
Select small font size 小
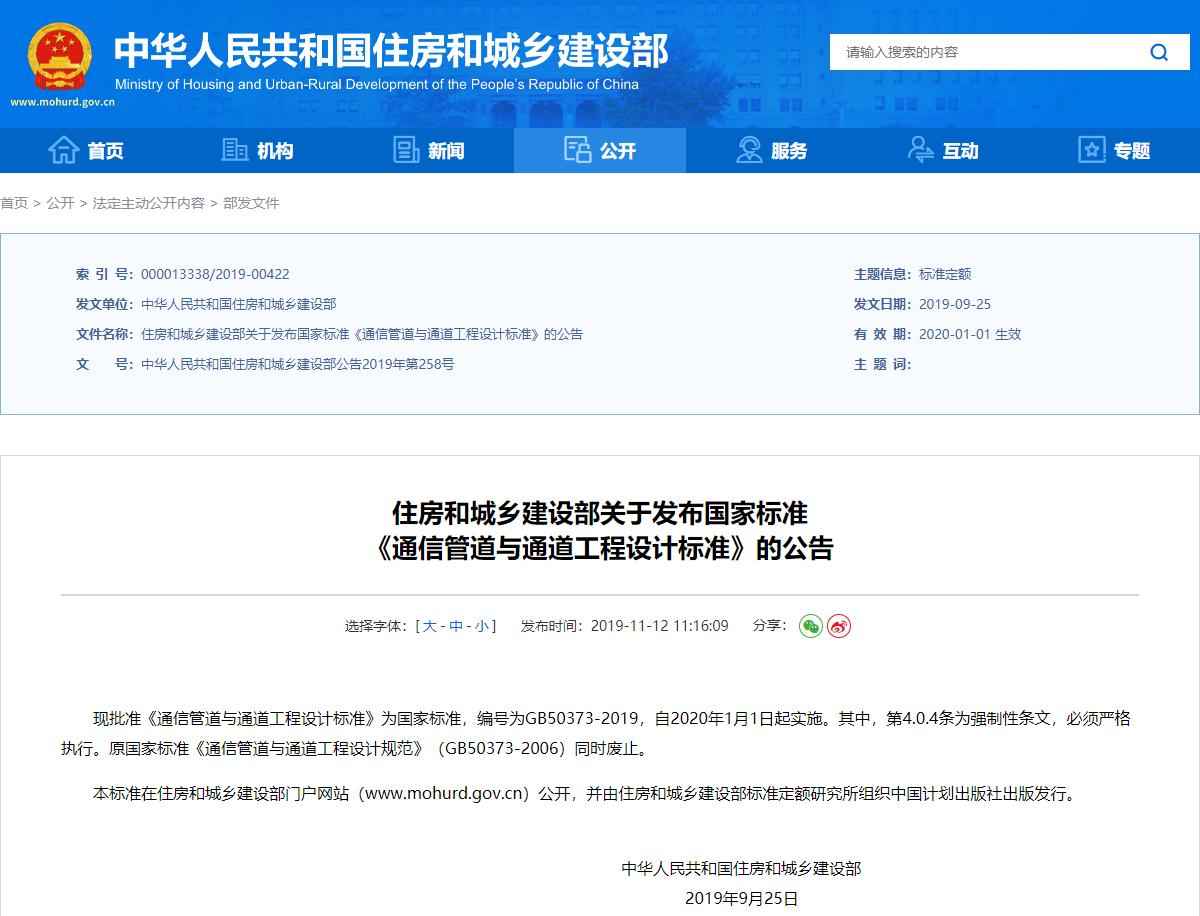(x=482, y=626)
